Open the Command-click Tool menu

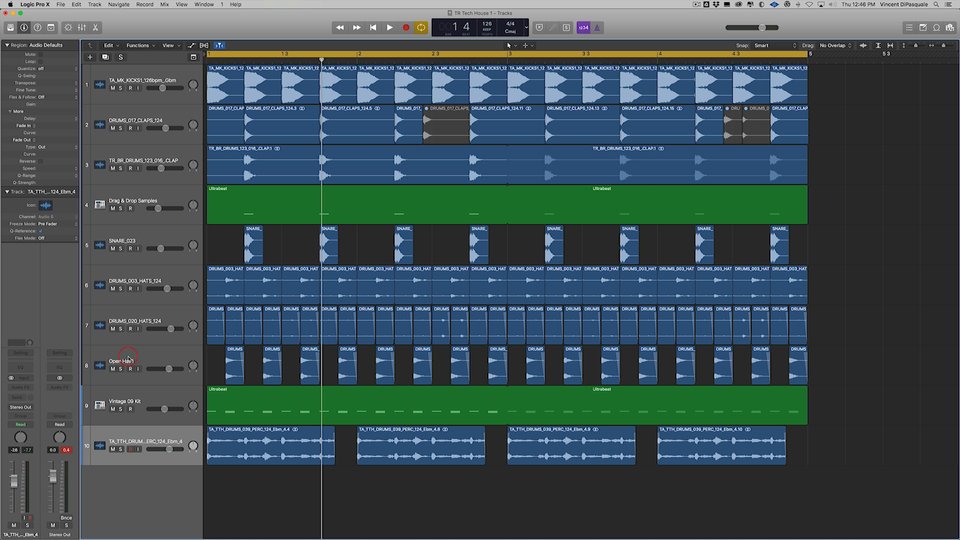click(x=527, y=45)
